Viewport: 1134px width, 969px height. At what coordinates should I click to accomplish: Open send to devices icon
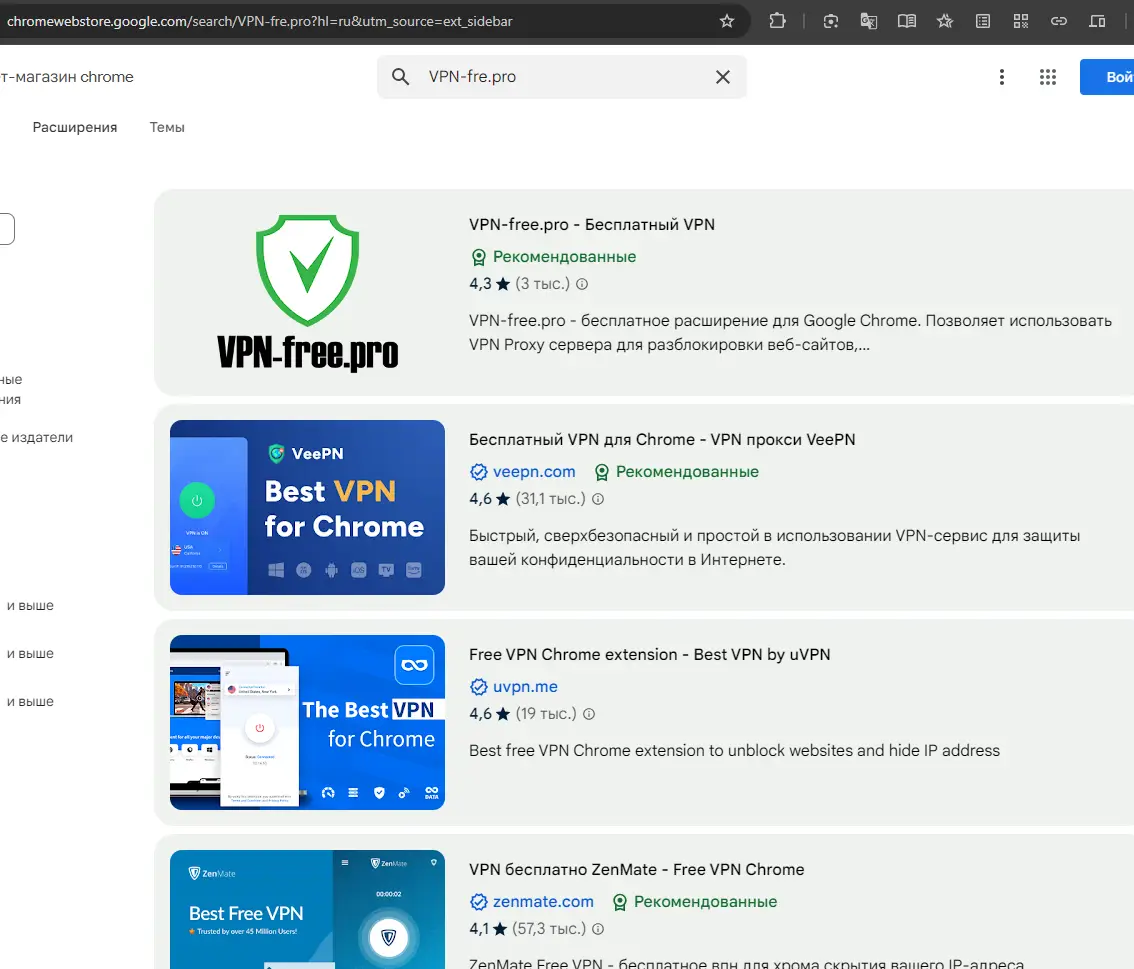pos(1097,21)
